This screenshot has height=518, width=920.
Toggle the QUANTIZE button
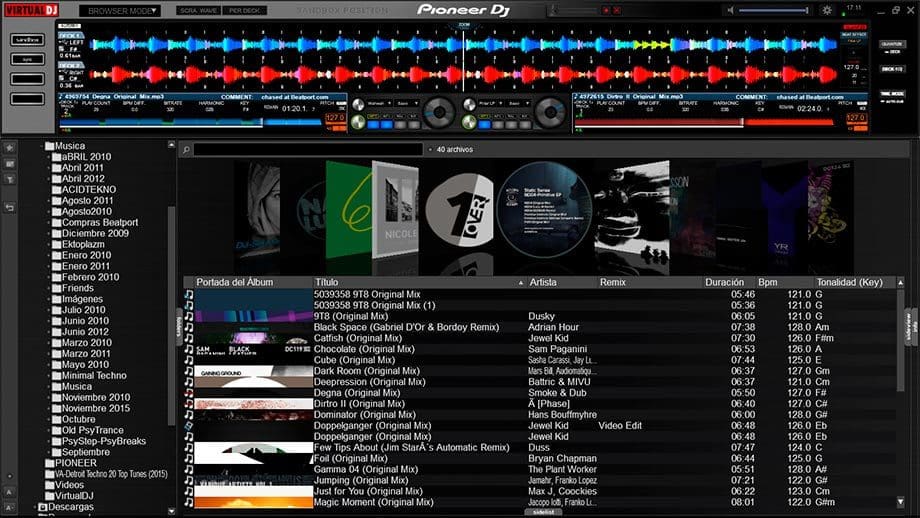pyautogui.click(x=891, y=44)
